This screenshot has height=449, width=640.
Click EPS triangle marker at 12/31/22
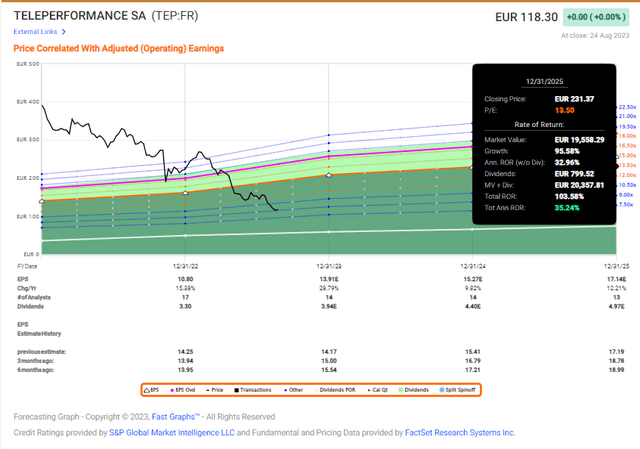(185, 192)
